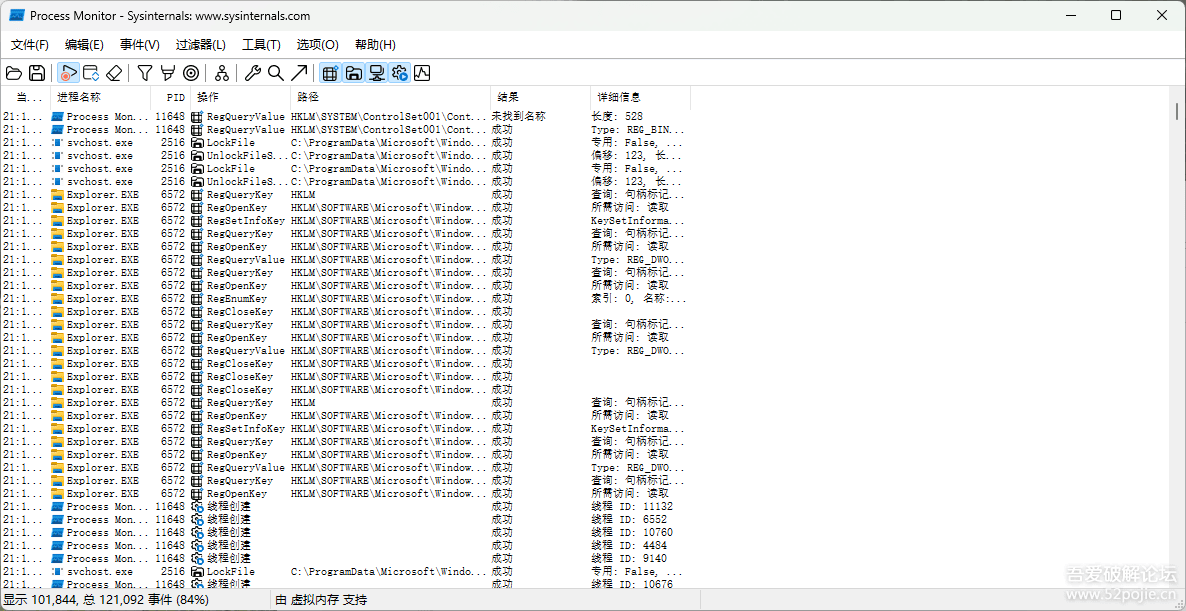Image resolution: width=1186 pixels, height=611 pixels.
Task: Click the Open log file icon
Action: [14, 73]
